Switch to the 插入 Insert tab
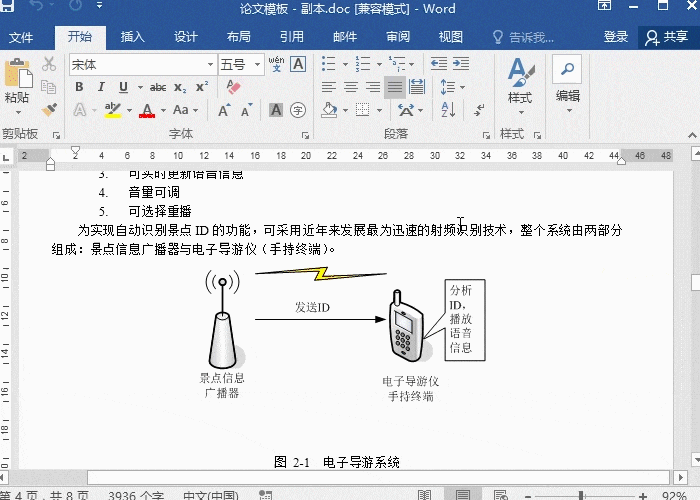 pos(133,37)
